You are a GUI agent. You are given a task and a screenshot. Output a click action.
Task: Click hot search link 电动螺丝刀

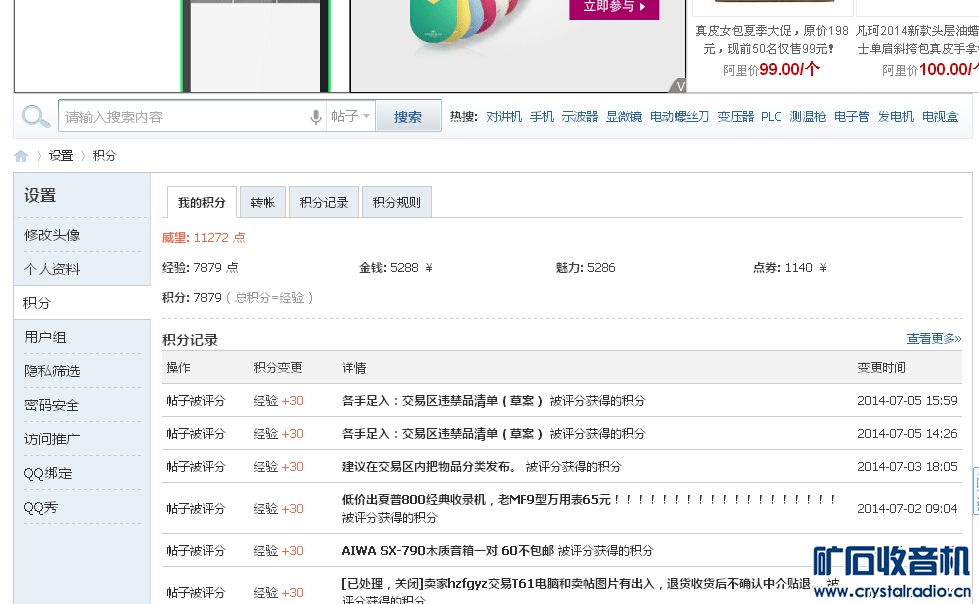[x=679, y=117]
